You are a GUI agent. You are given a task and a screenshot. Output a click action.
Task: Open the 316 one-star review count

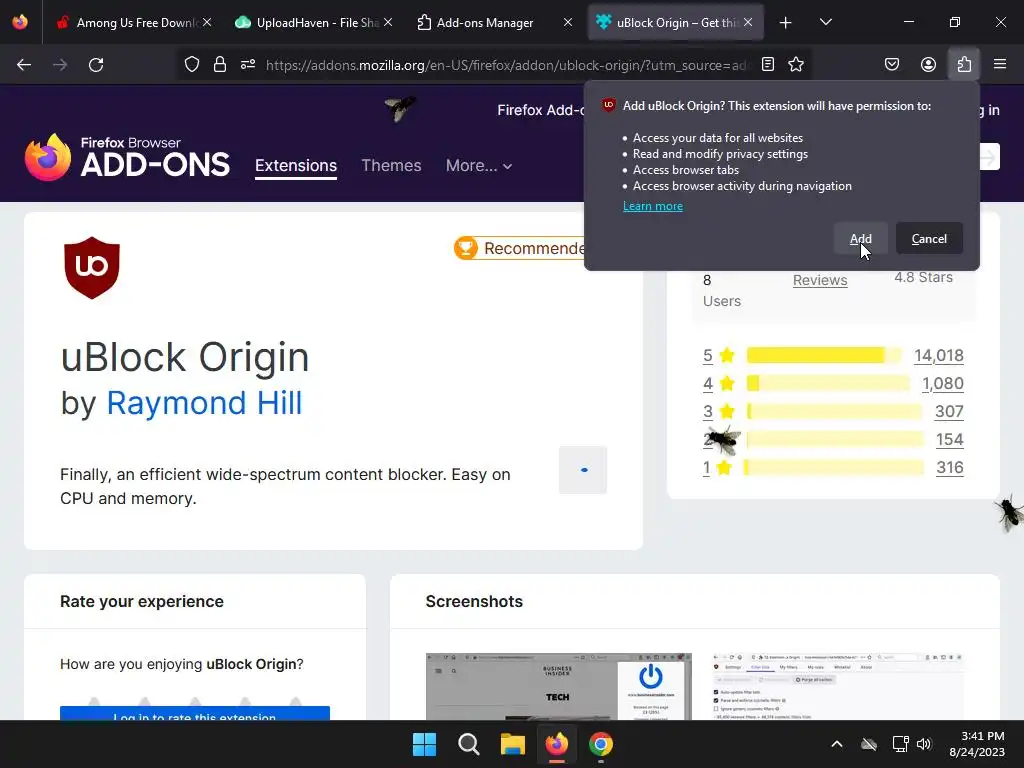tap(950, 468)
